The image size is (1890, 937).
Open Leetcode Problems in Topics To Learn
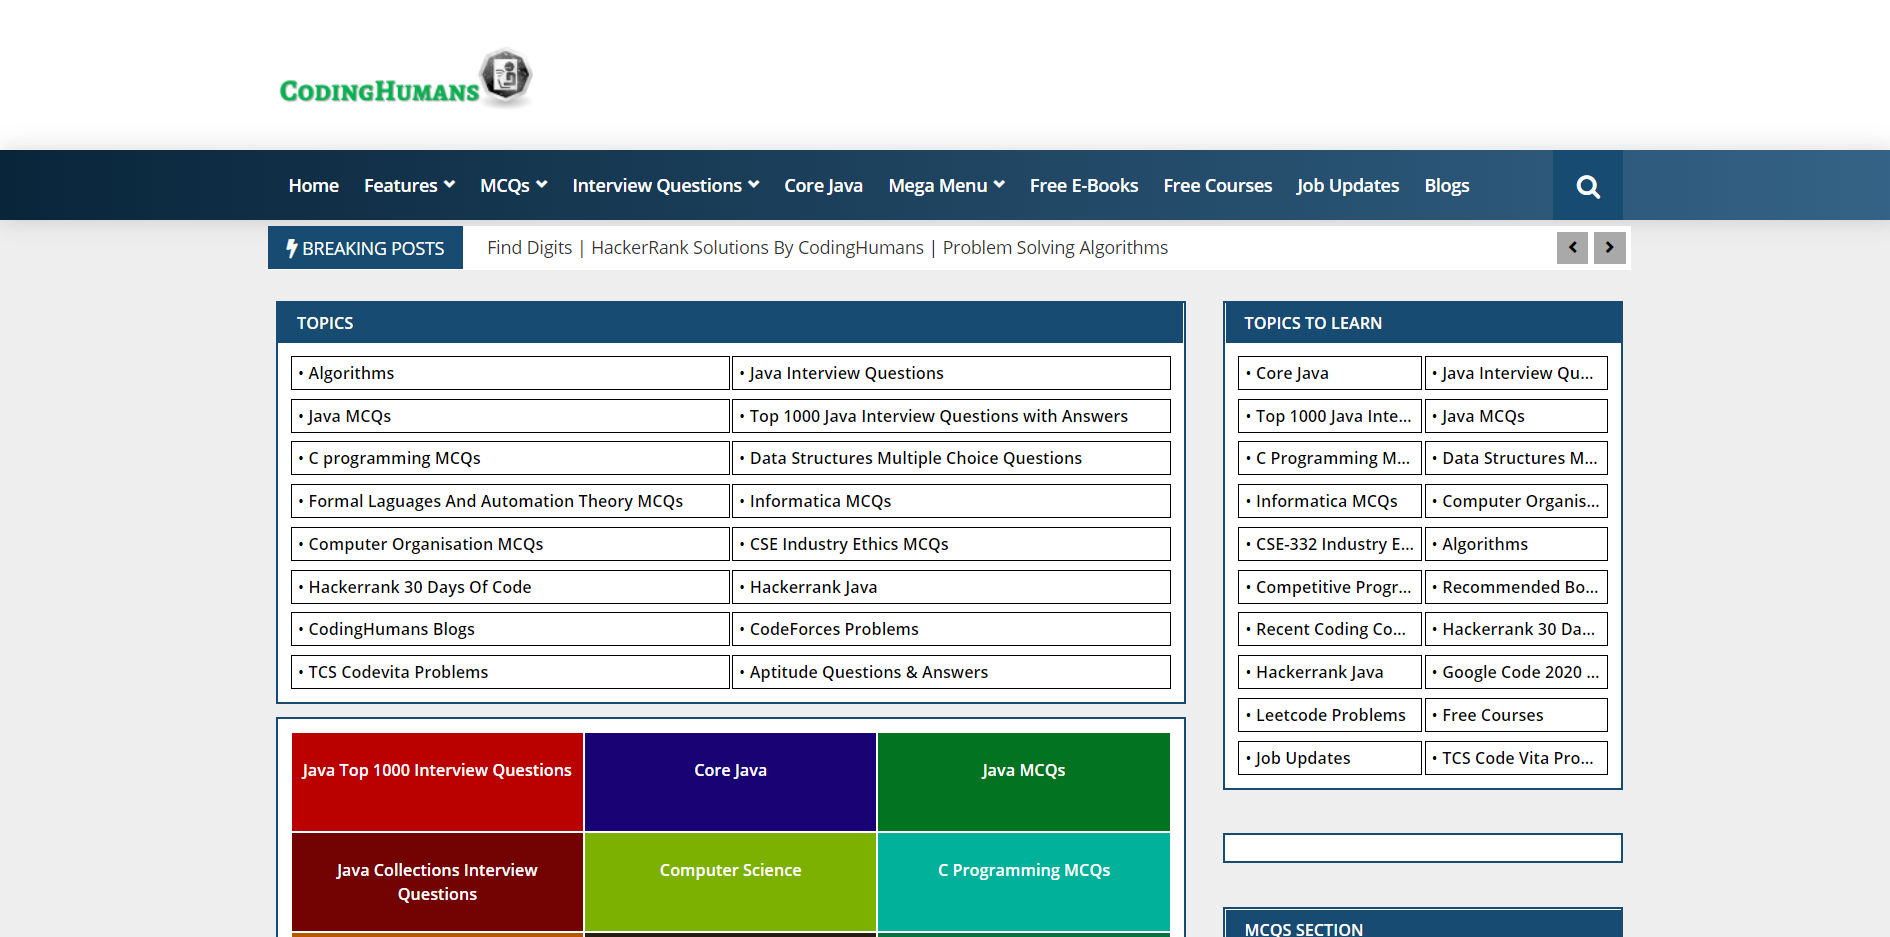click(x=1330, y=715)
